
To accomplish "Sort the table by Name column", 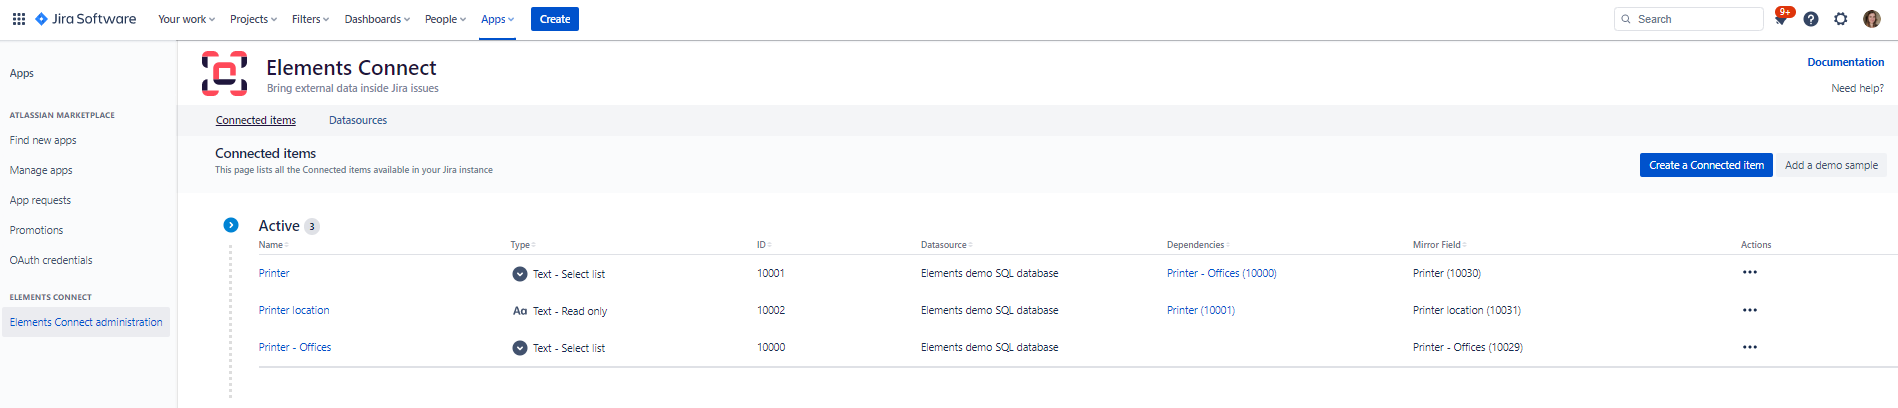I will pos(272,245).
